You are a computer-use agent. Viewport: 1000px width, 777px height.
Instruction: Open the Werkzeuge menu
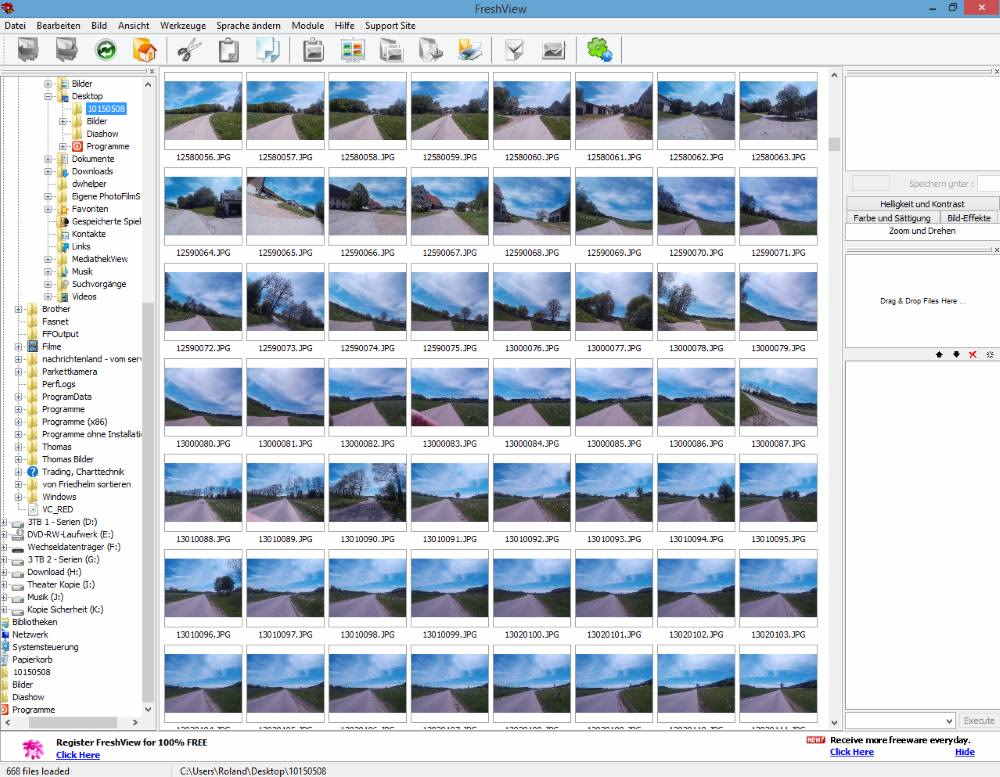coord(182,25)
